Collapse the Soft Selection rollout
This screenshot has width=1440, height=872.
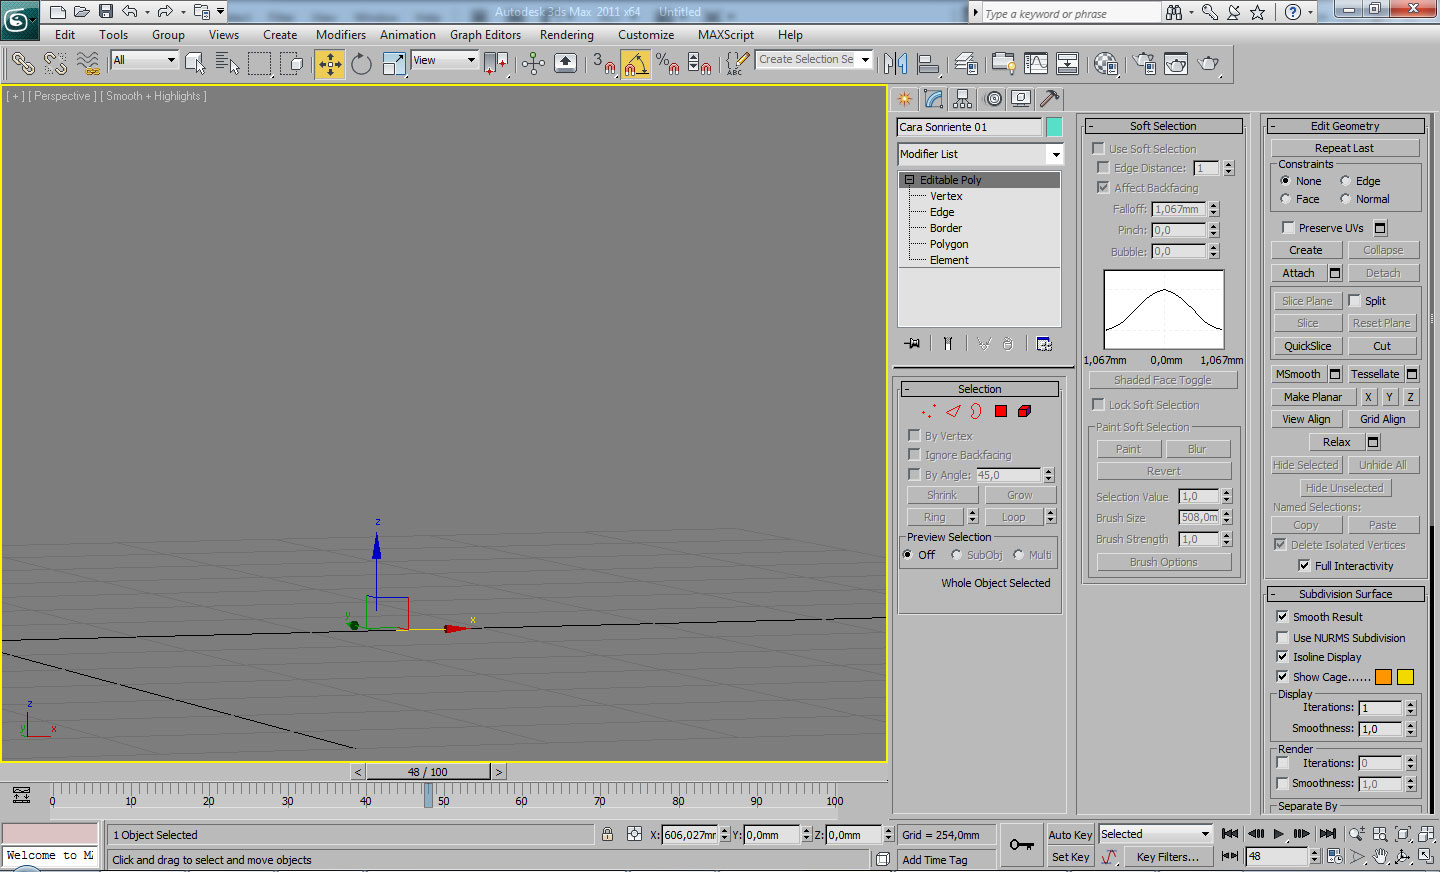coord(1164,126)
